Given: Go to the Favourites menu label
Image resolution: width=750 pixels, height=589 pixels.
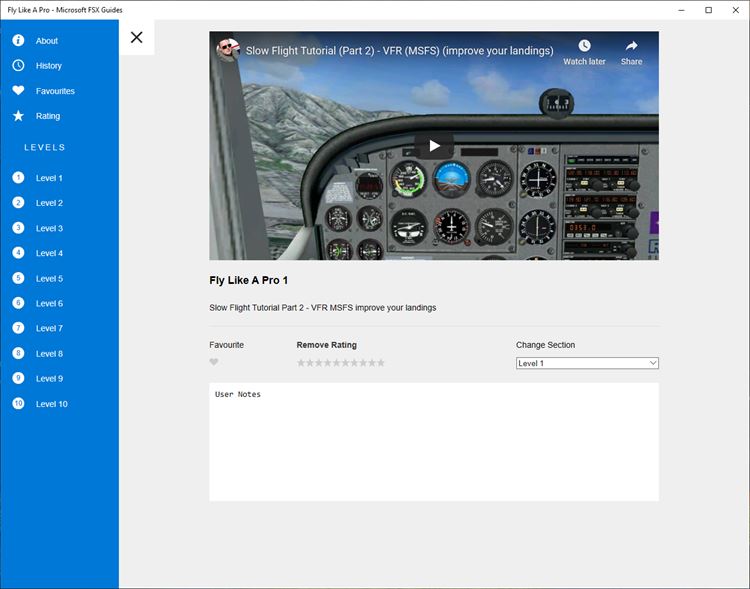Looking at the screenshot, I should click(x=55, y=91).
